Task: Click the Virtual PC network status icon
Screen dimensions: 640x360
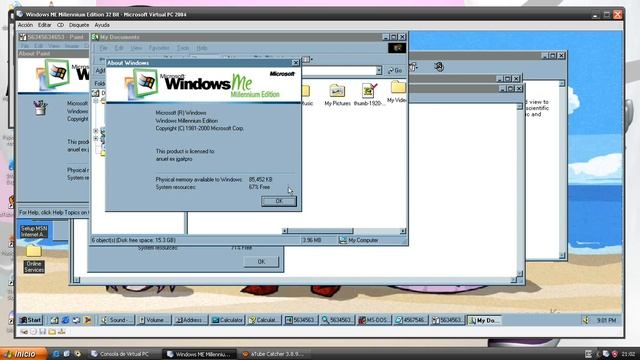Action: click(61, 332)
